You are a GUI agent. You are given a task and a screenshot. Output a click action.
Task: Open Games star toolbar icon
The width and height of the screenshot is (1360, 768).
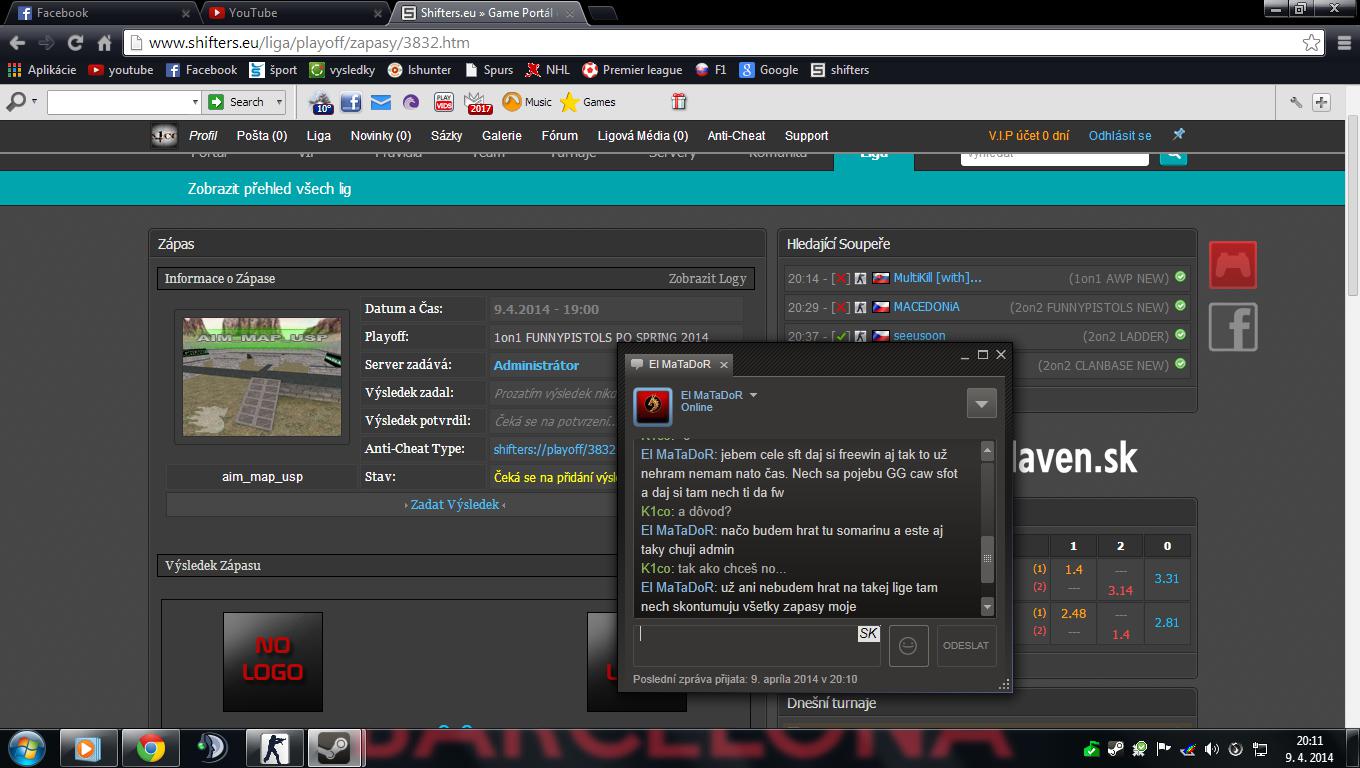click(588, 102)
